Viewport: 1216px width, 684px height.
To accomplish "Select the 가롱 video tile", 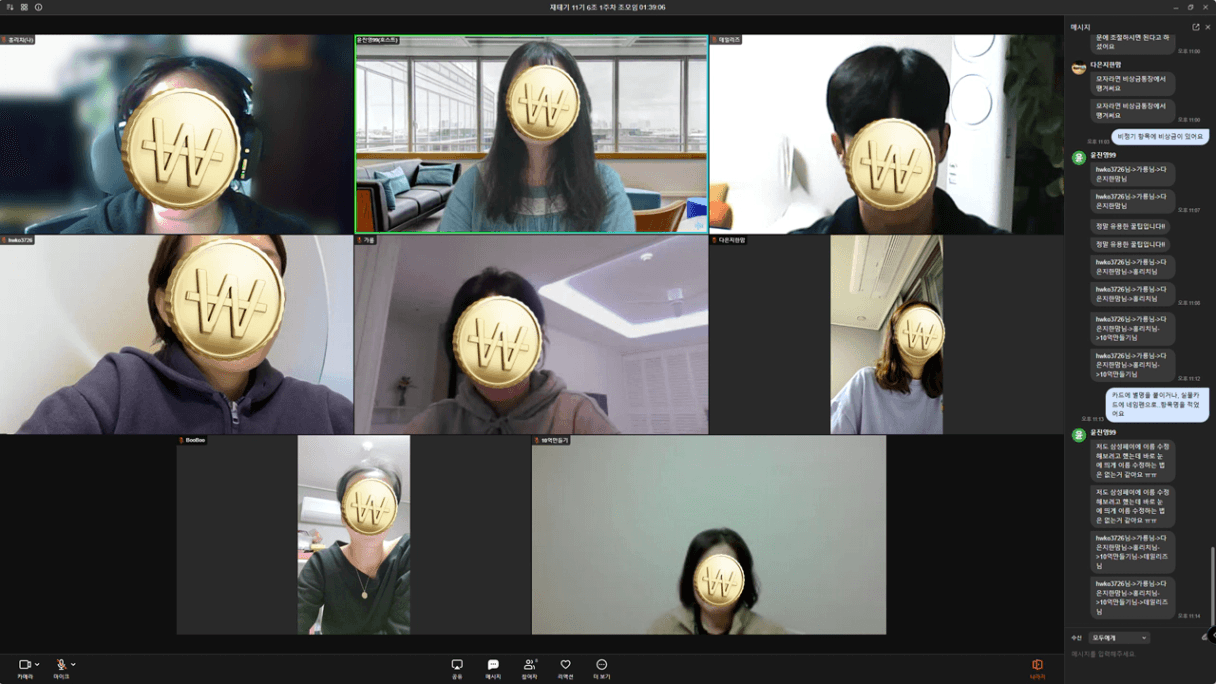I will (531, 334).
